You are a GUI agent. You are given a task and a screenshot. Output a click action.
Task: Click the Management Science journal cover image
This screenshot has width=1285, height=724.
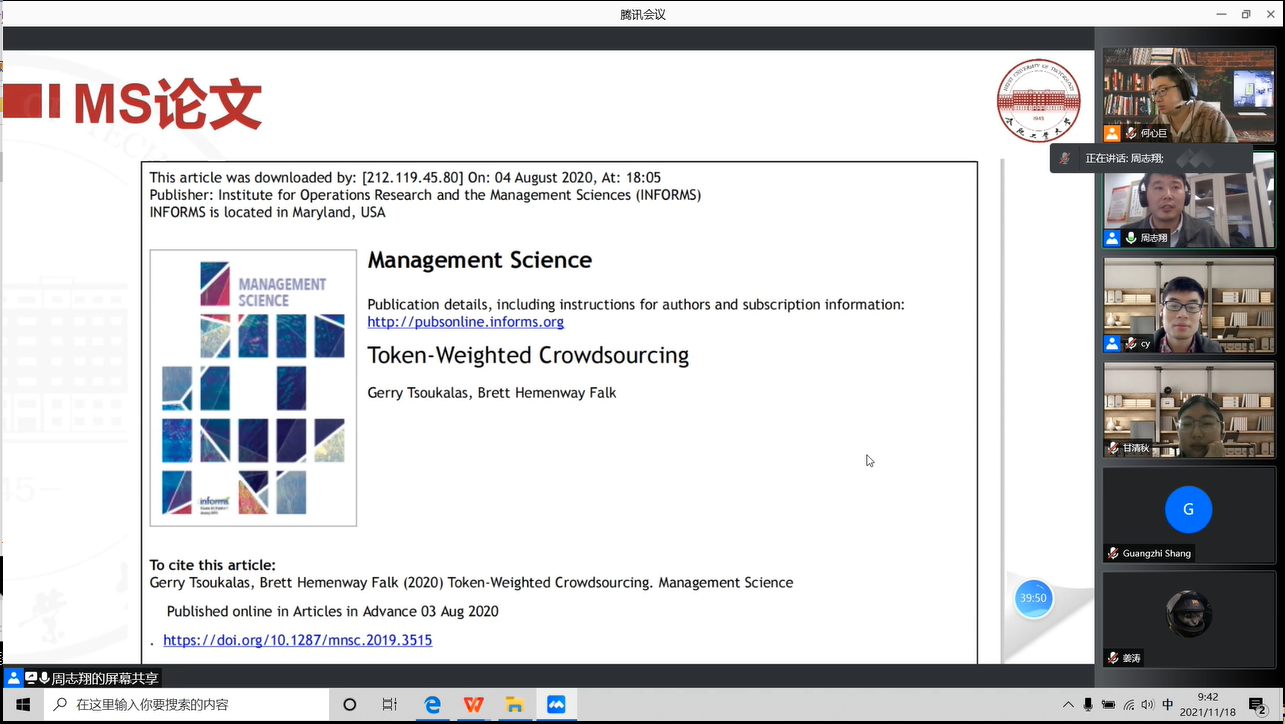[253, 388]
